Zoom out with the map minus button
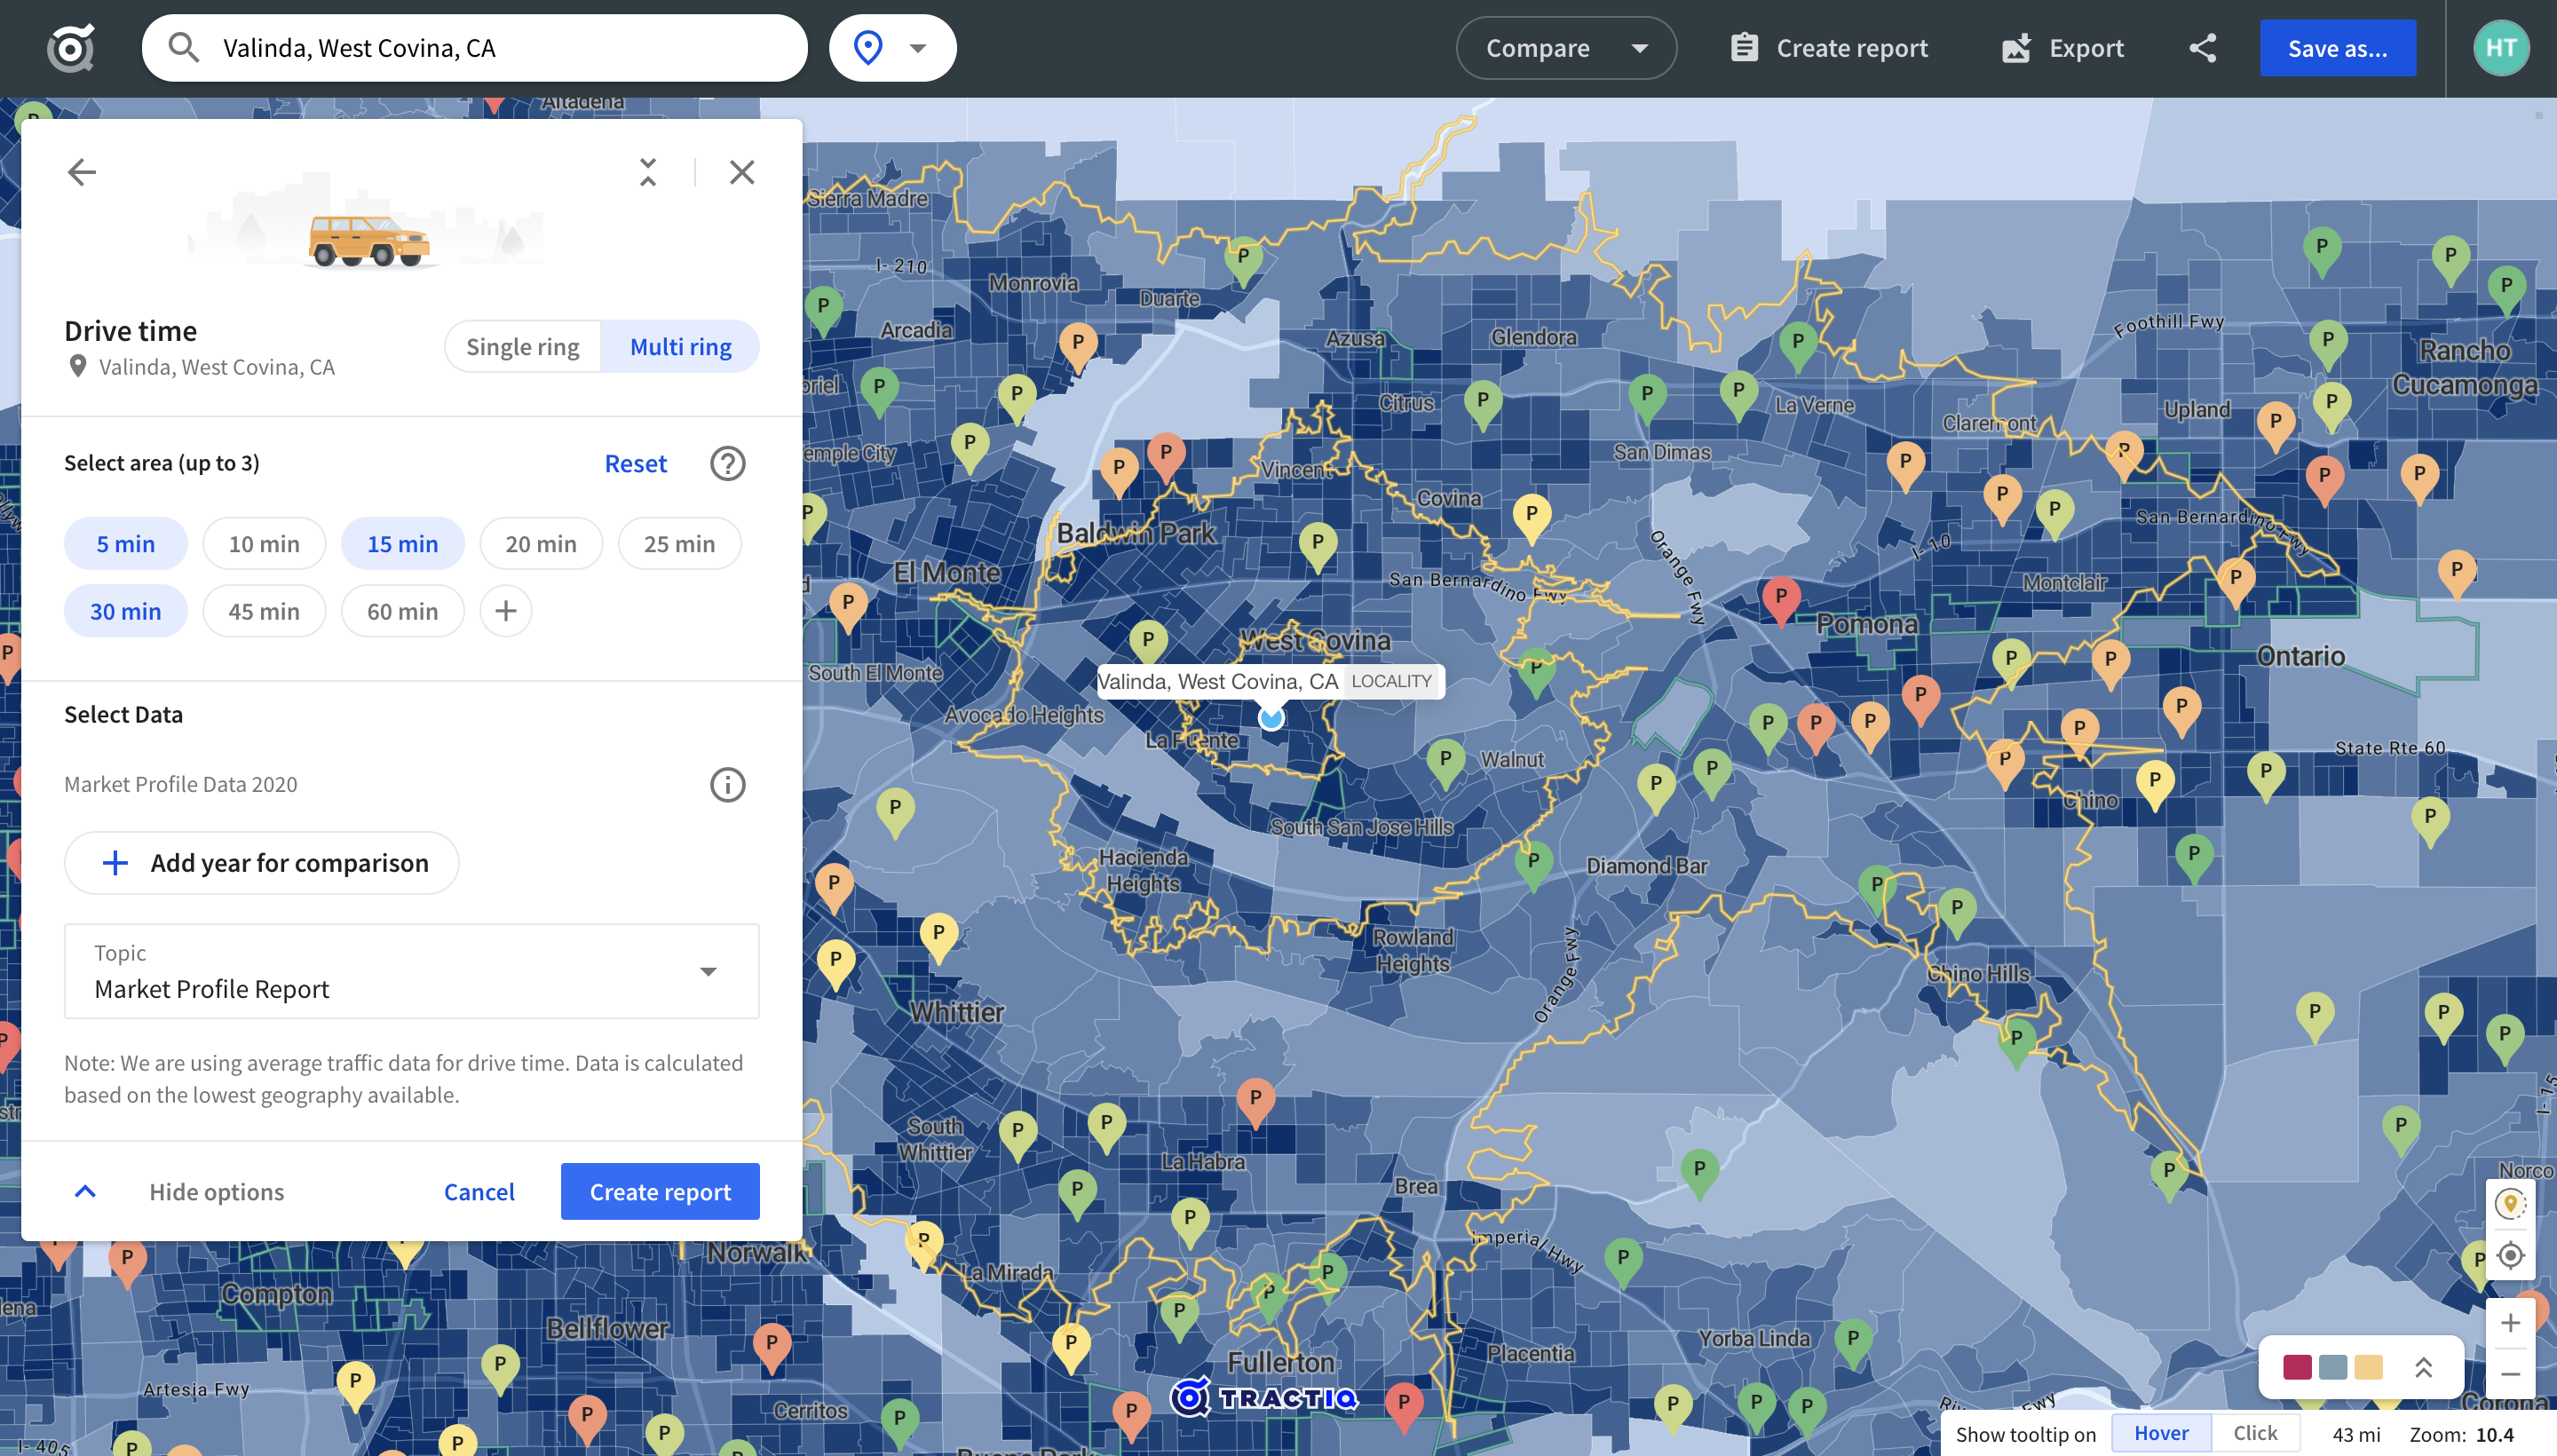This screenshot has height=1456, width=2557. 2510,1374
